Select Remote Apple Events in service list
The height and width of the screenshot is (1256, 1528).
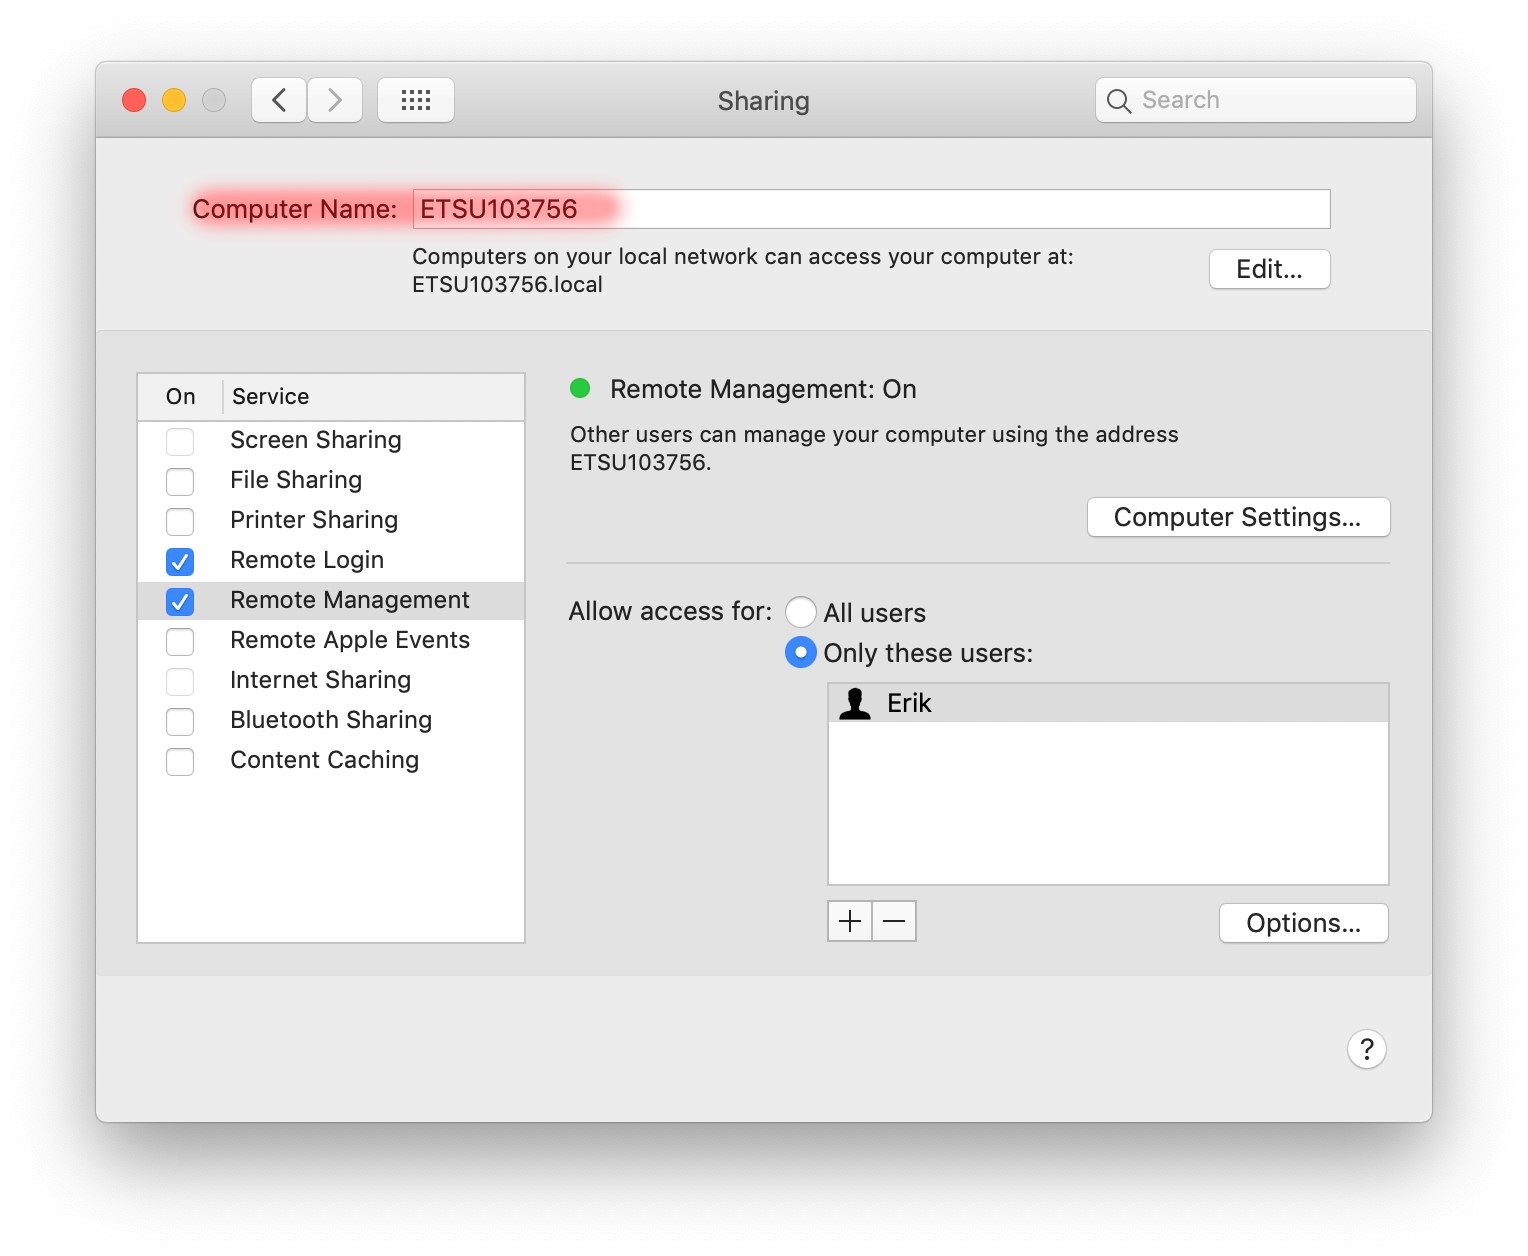click(x=349, y=640)
